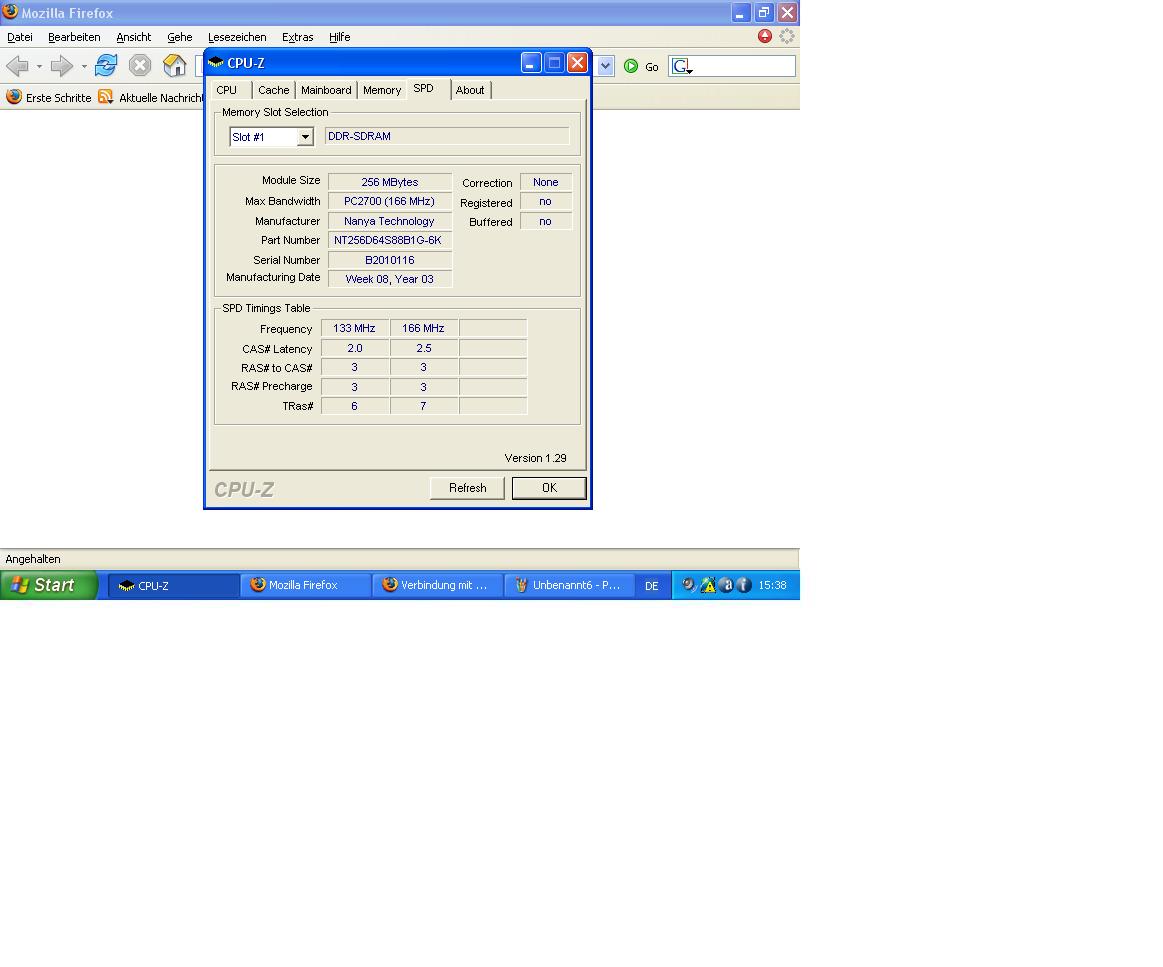Reload page with Firefox refresh icon

tap(106, 65)
